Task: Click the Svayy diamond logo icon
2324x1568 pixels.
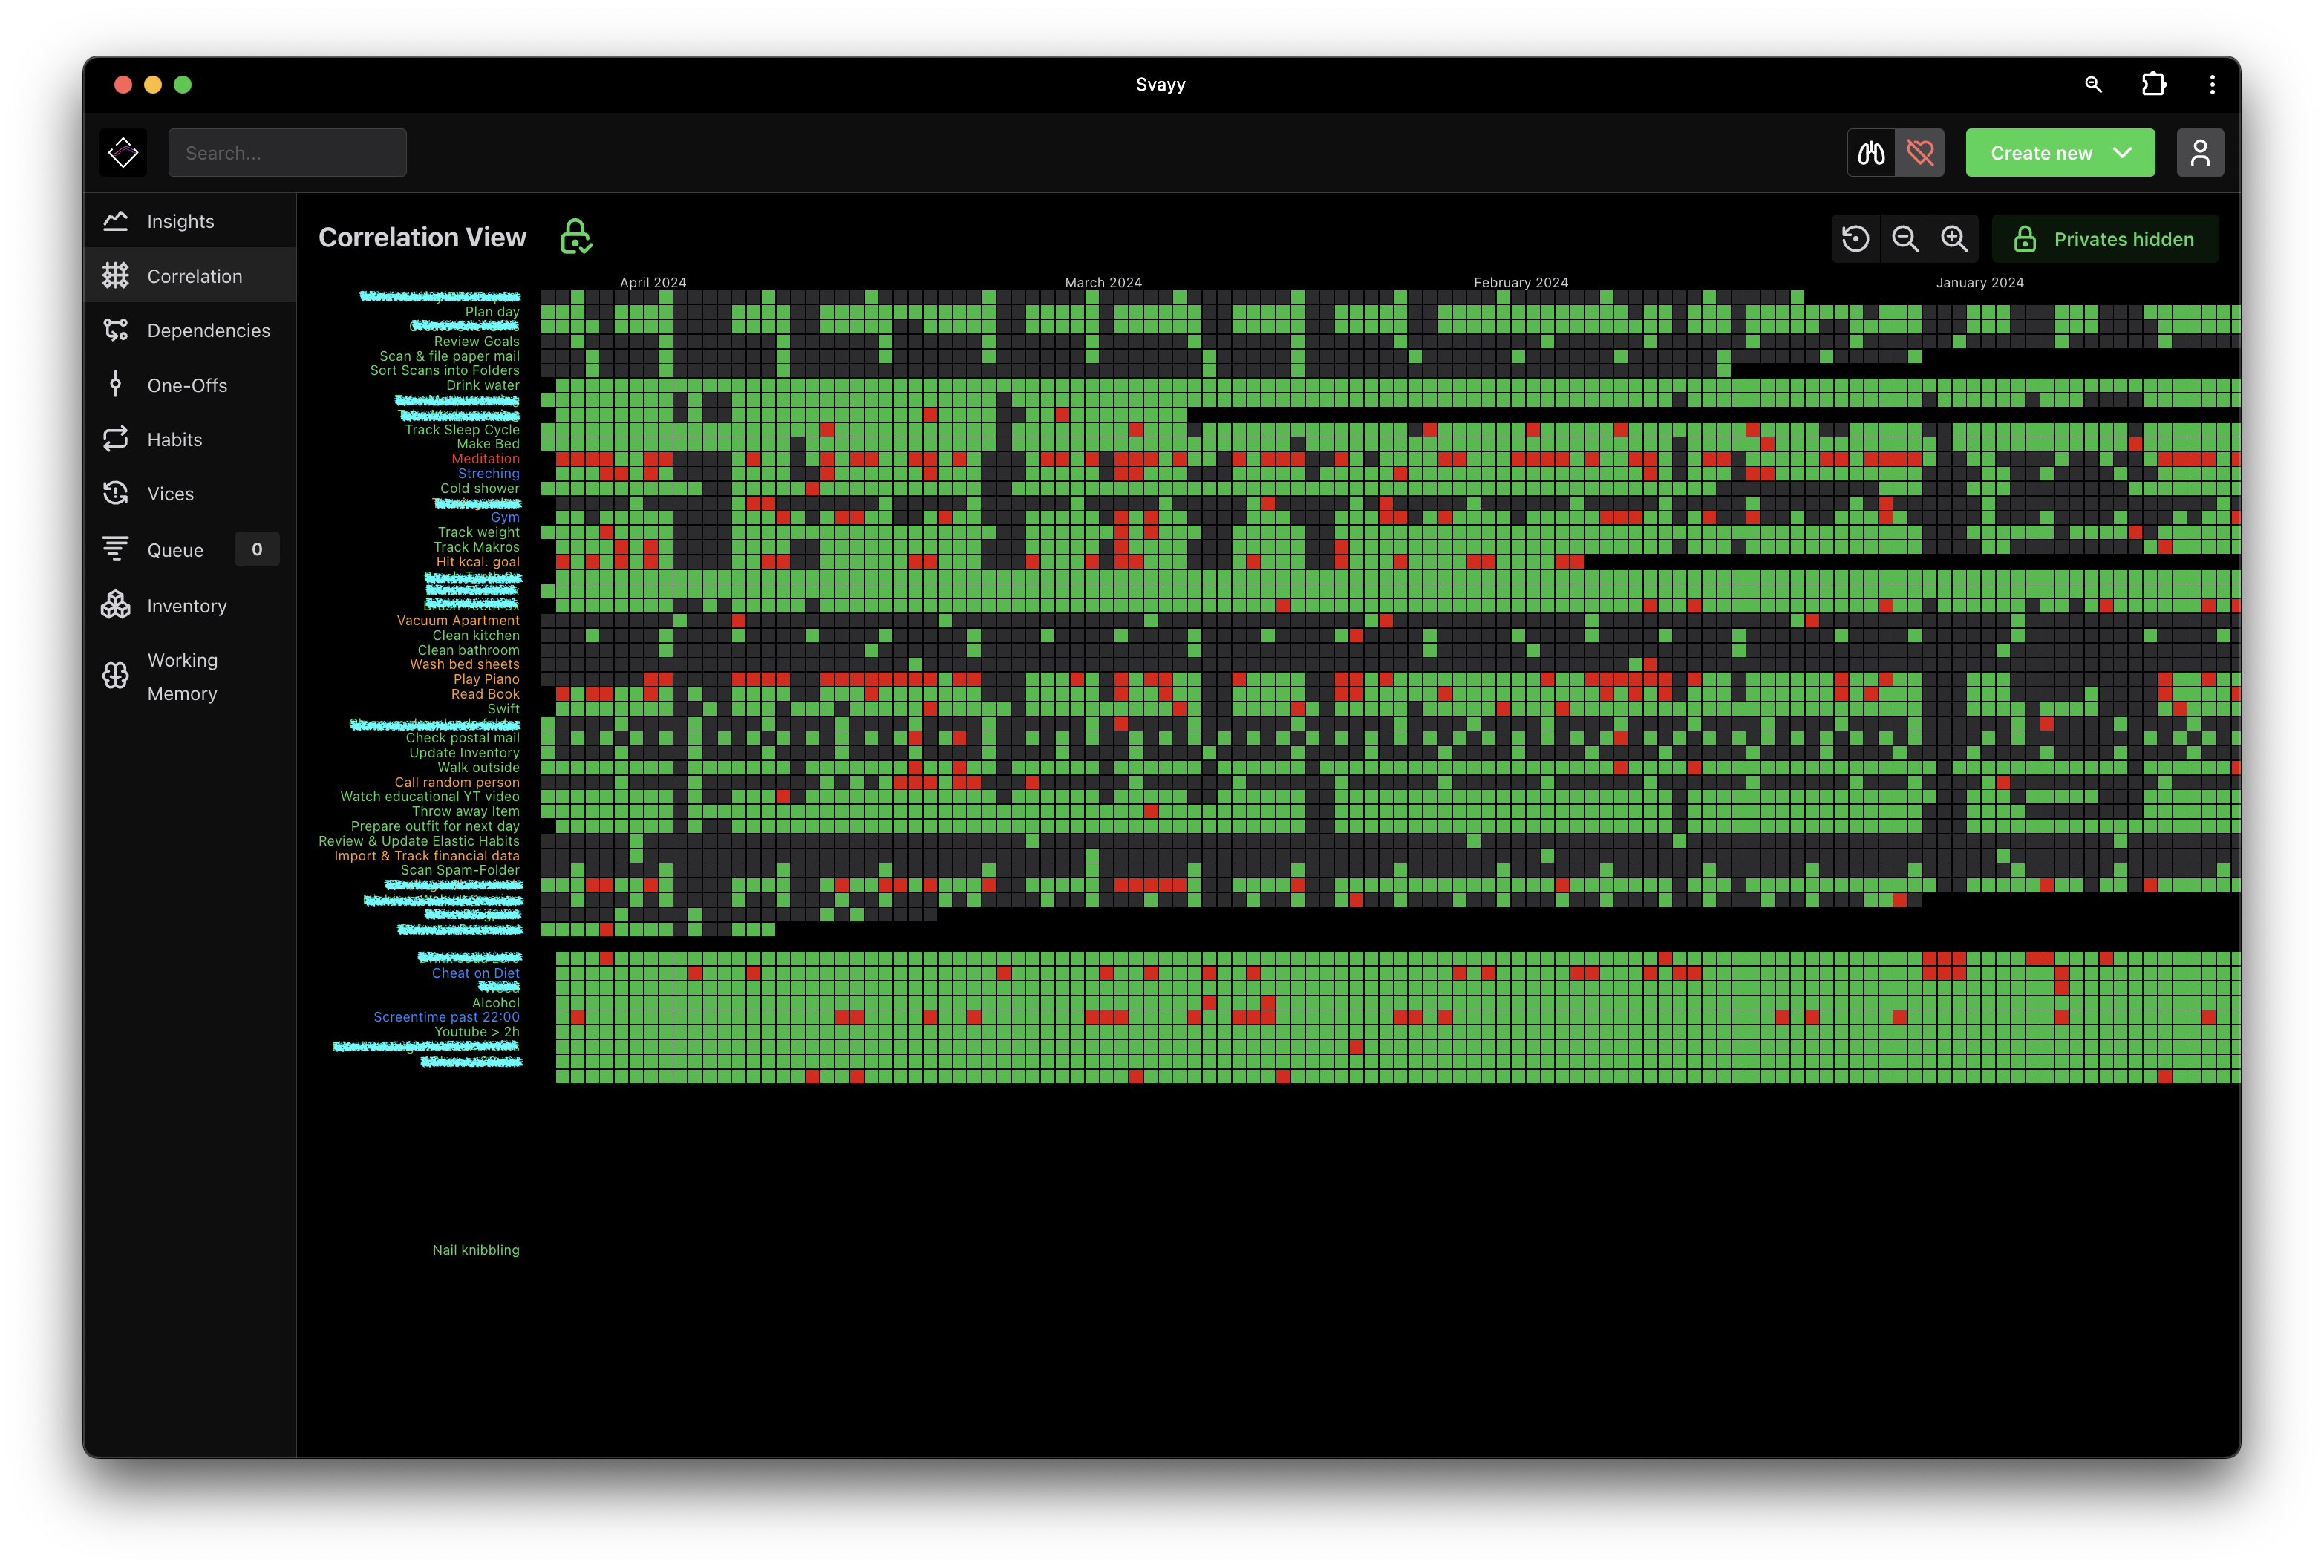Action: tap(123, 153)
